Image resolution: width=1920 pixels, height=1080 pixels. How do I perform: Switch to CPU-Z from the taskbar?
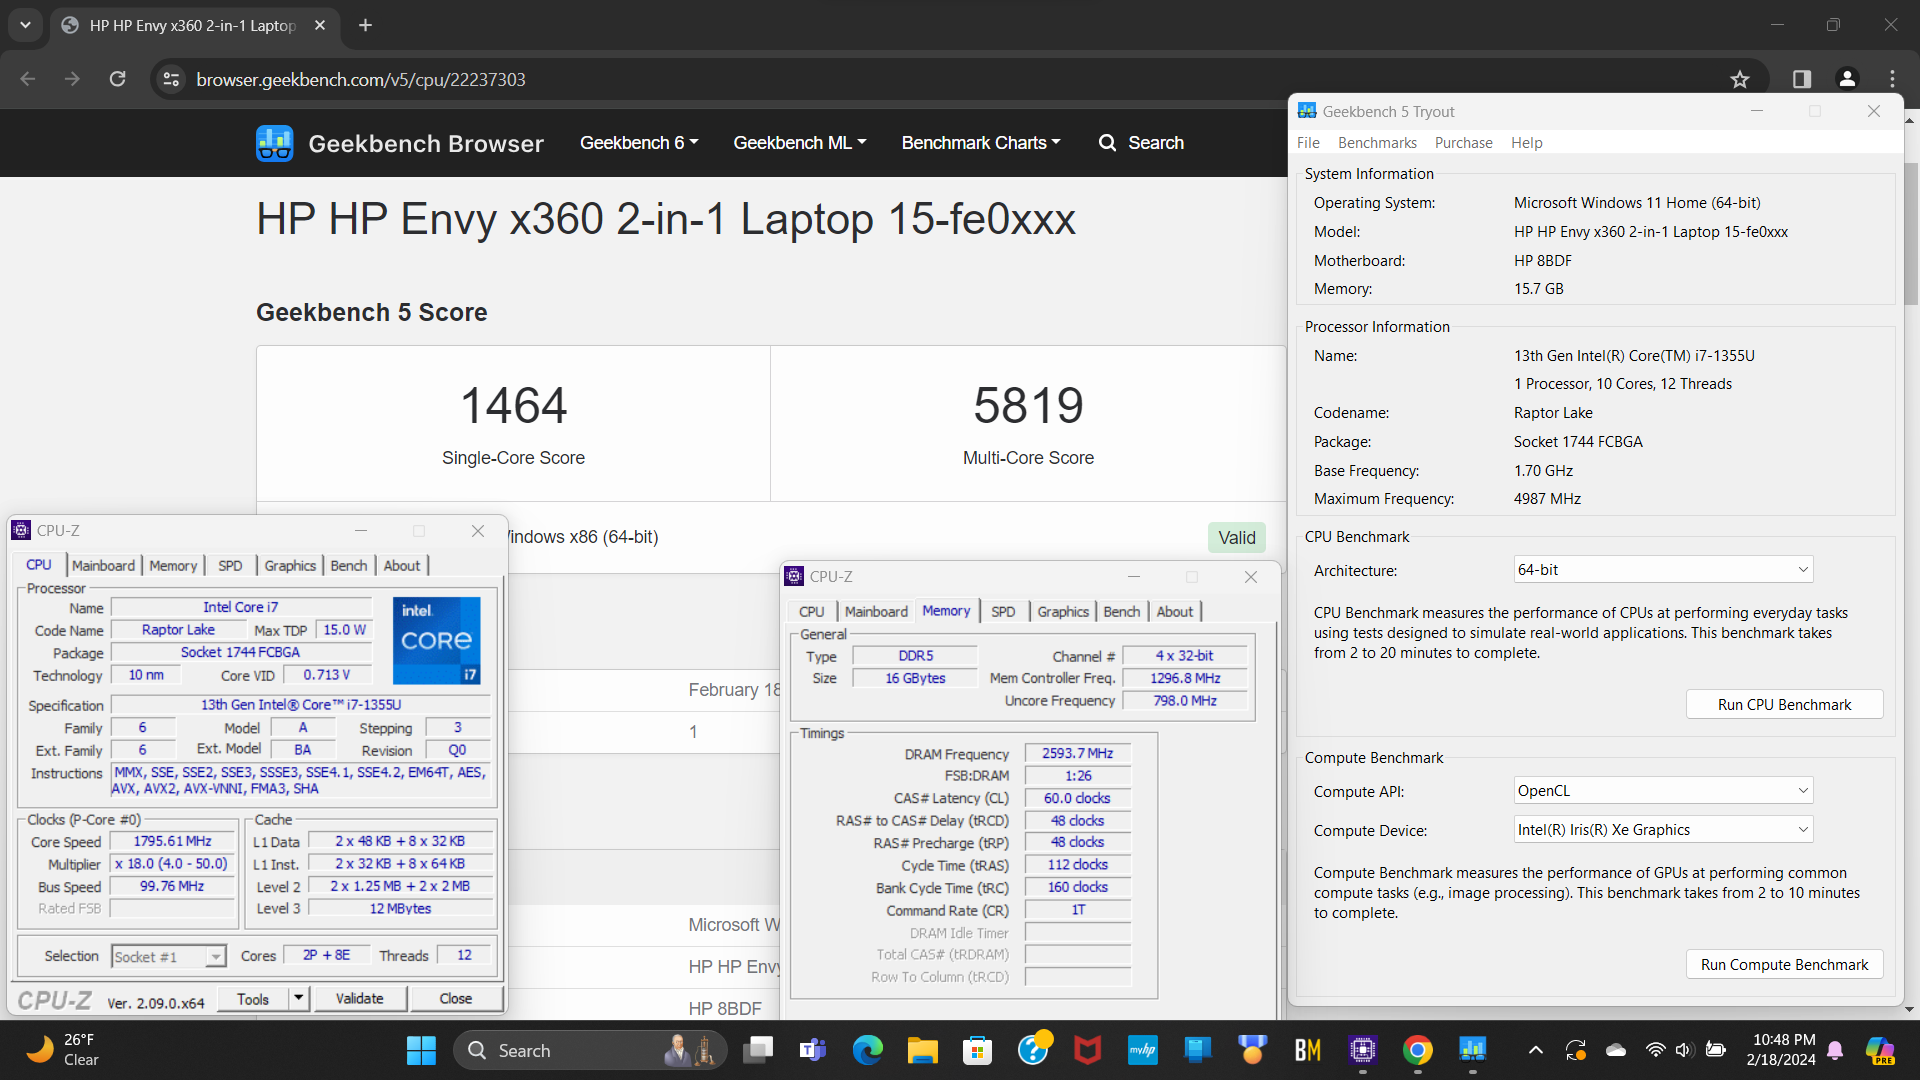tap(1362, 1050)
